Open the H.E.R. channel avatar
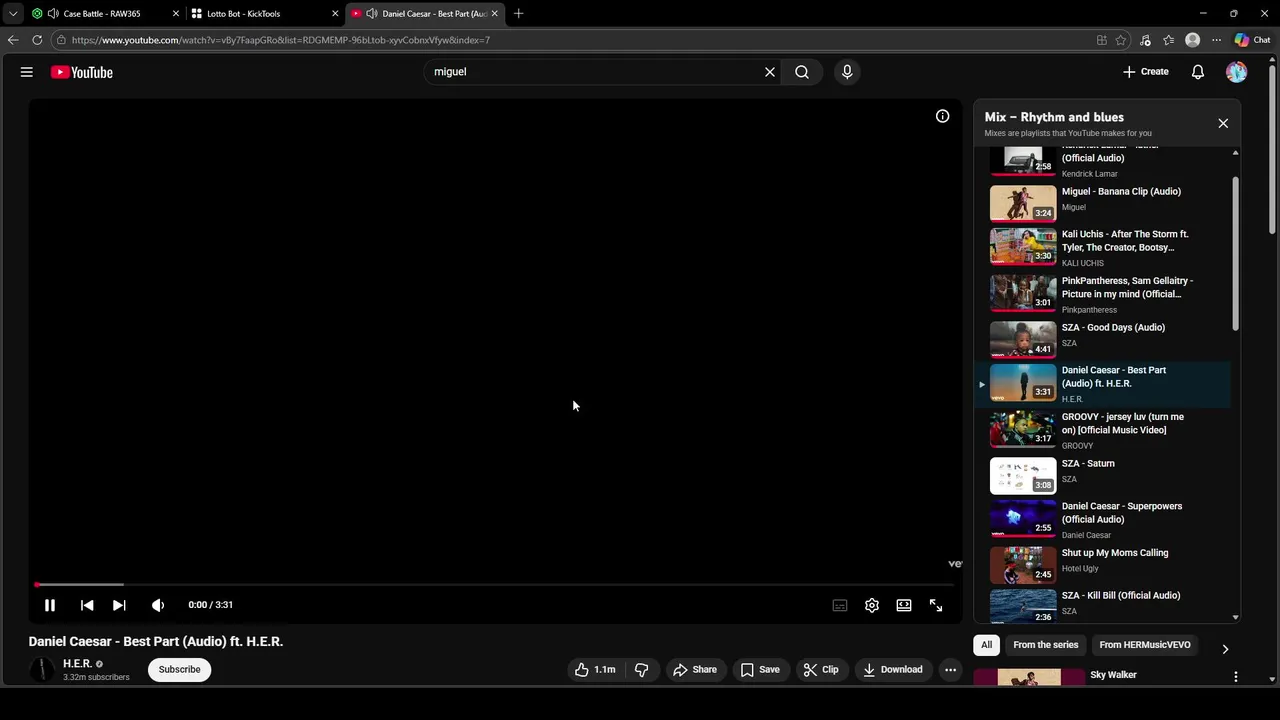The image size is (1280, 720). click(42, 670)
